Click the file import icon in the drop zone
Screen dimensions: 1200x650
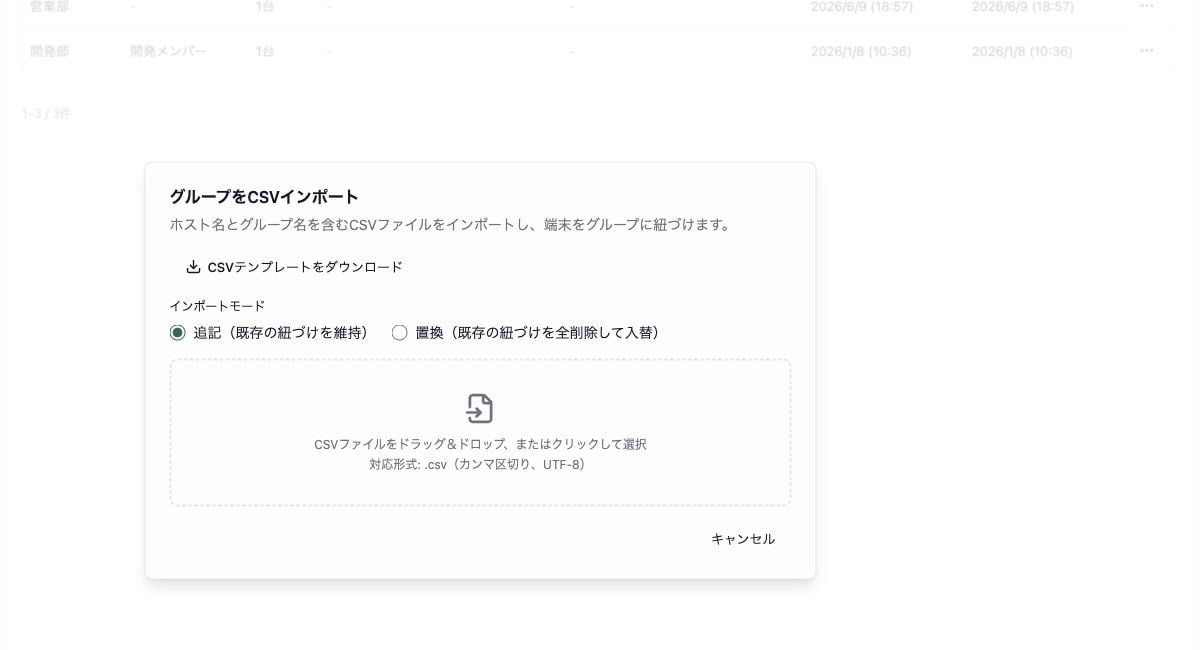pos(480,408)
